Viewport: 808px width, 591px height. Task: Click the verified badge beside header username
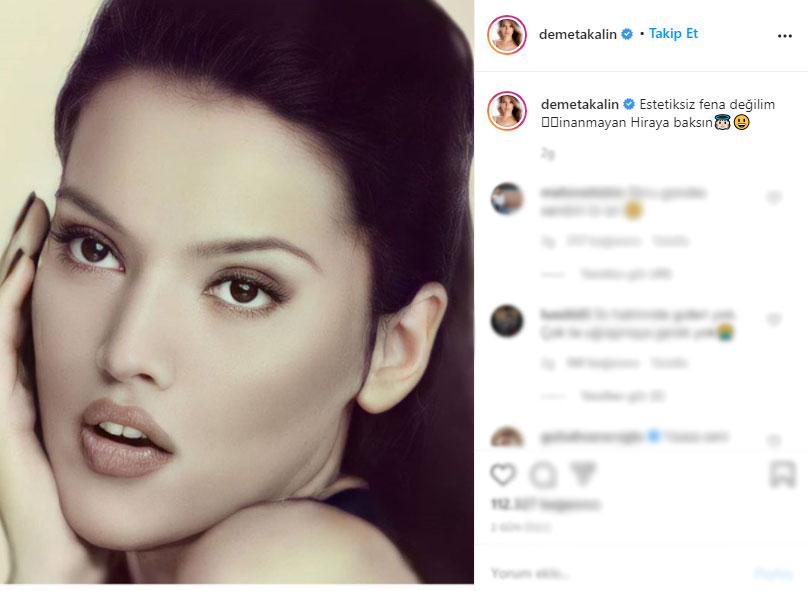coord(627,34)
